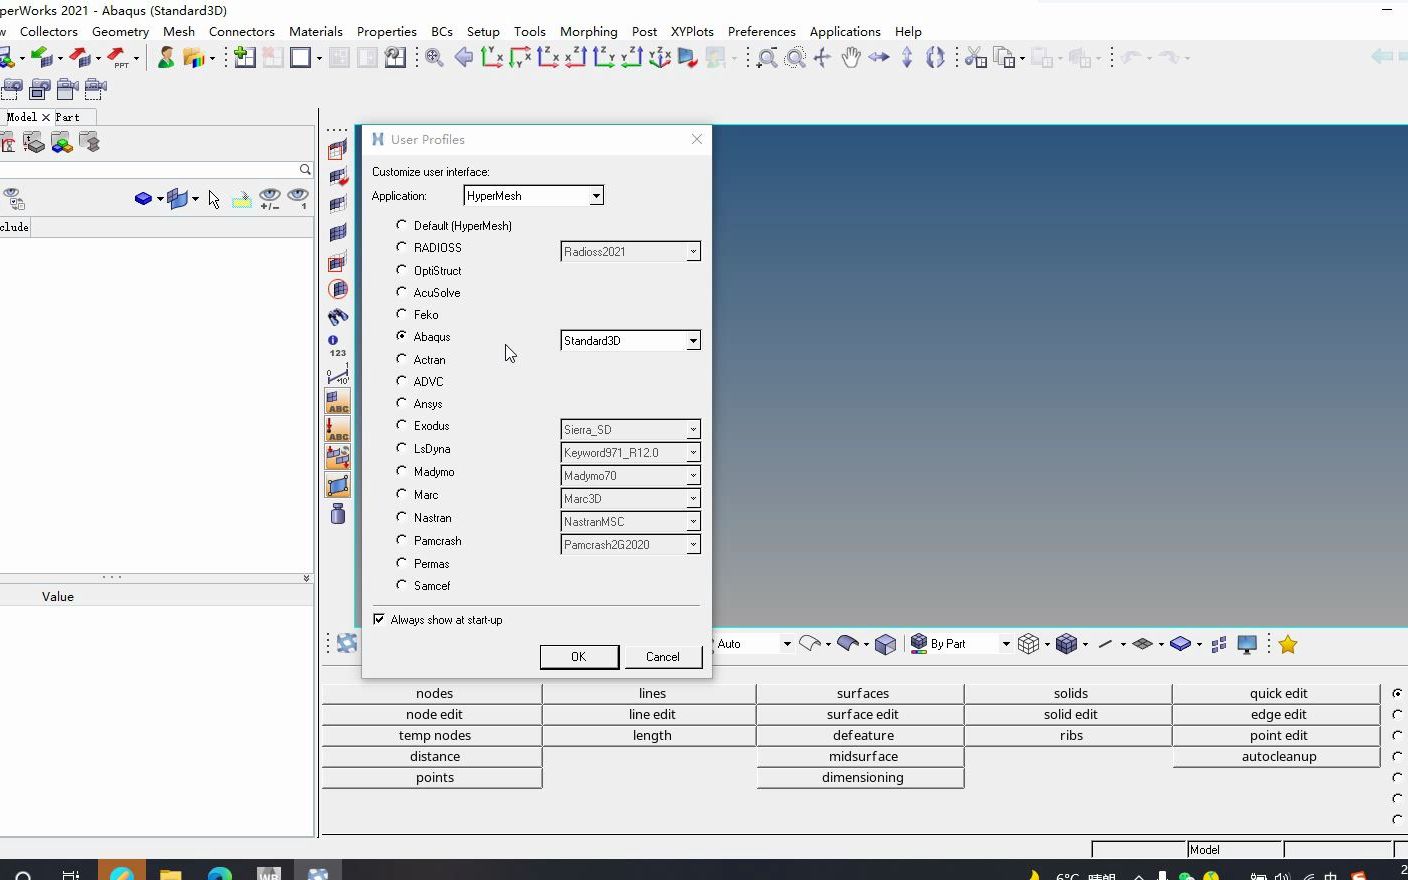1408x880 pixels.
Task: Select the Default (HyperMesh) radio button
Action: 401,225
